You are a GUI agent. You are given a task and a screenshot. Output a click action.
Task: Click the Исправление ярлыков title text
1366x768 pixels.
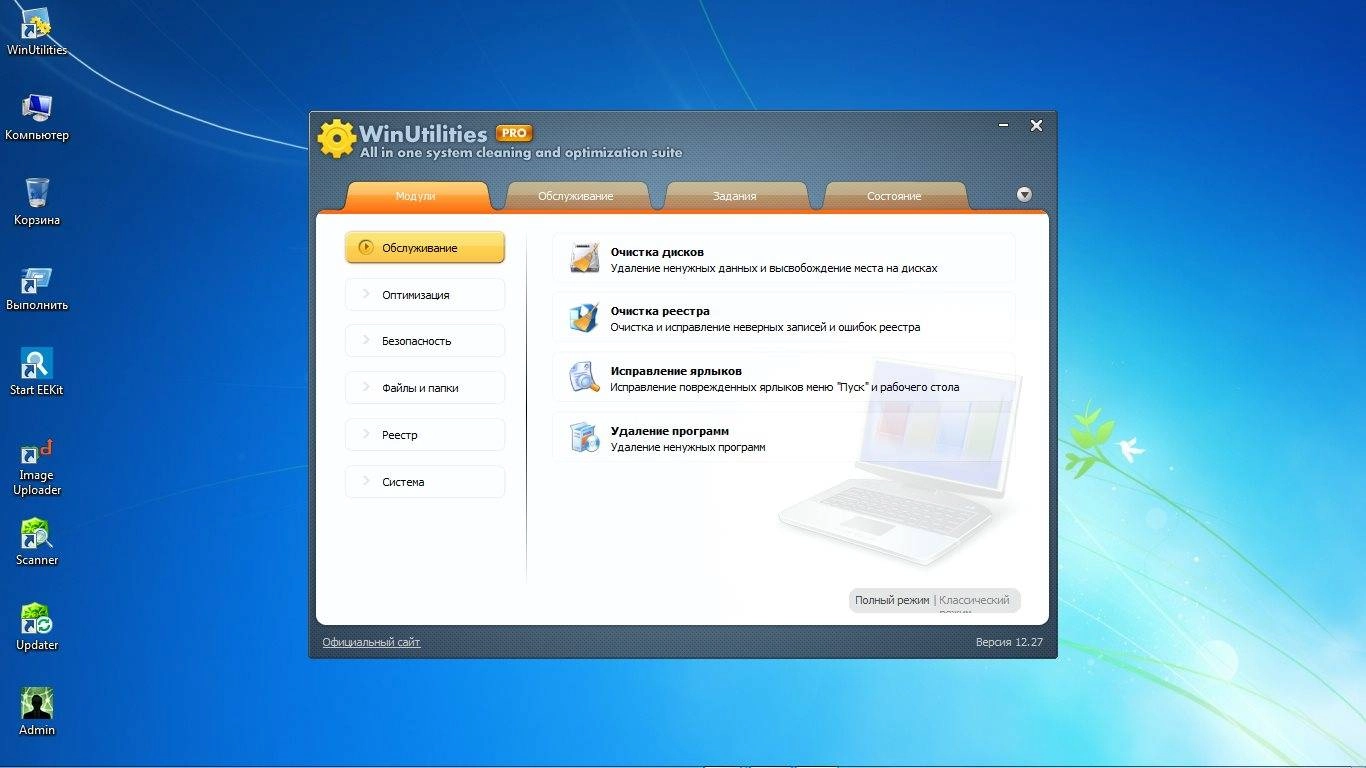[x=676, y=371]
